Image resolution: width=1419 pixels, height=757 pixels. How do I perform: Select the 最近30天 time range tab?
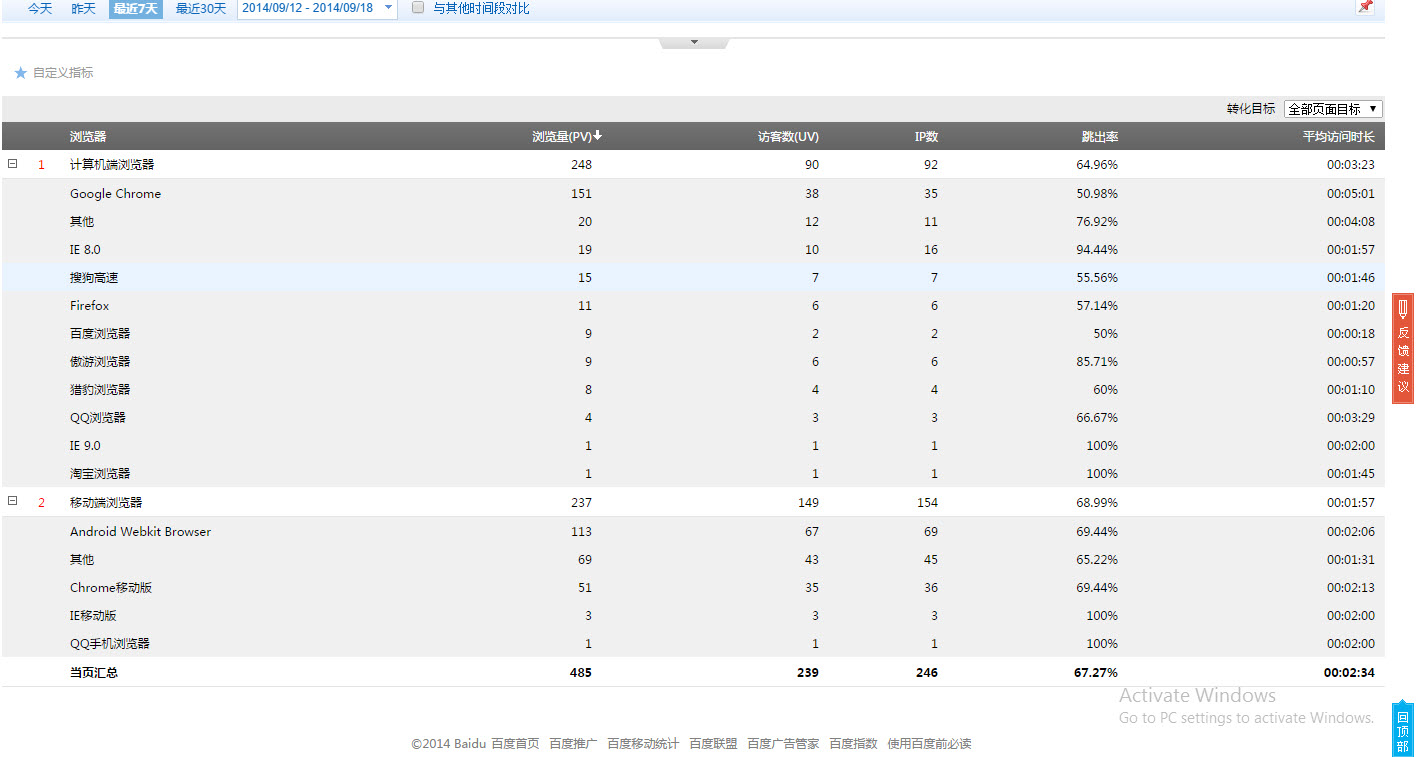pos(201,8)
